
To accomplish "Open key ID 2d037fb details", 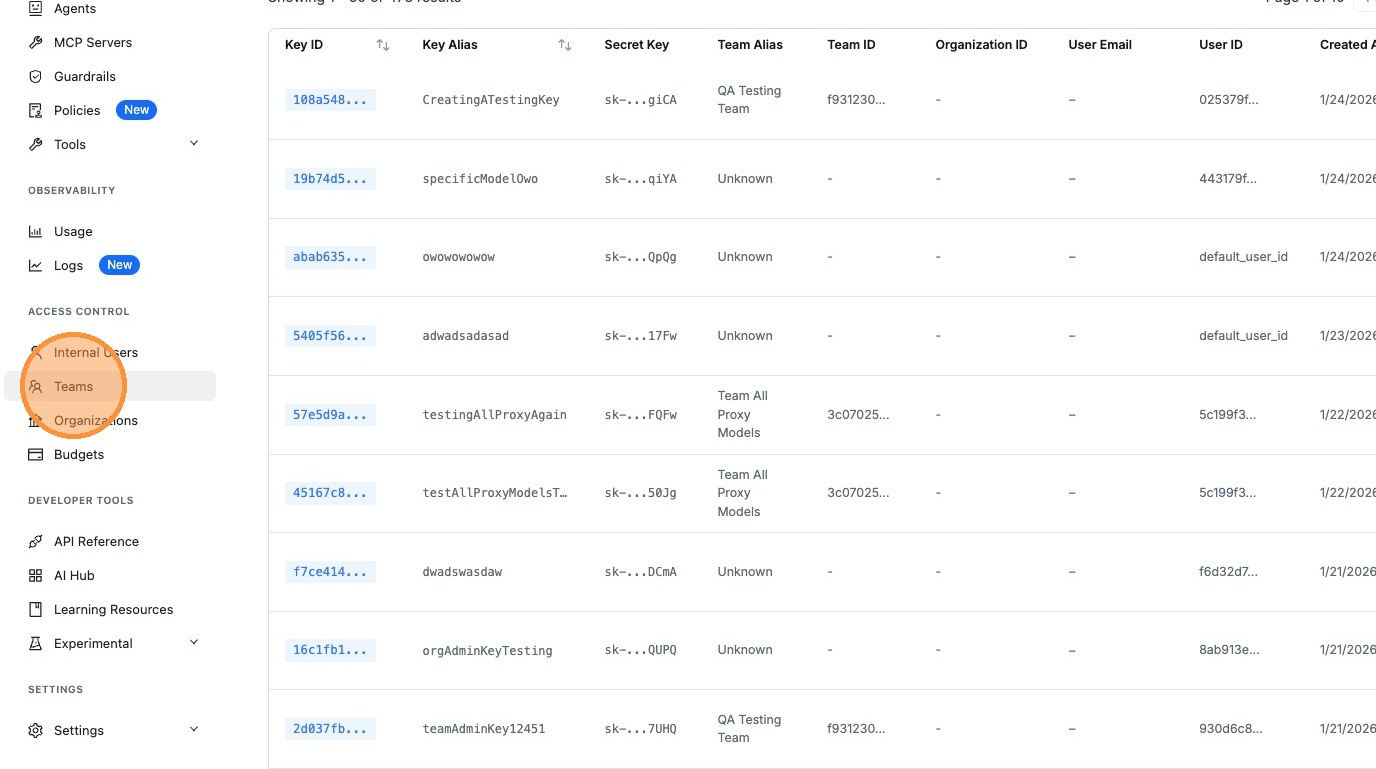I will (x=329, y=729).
